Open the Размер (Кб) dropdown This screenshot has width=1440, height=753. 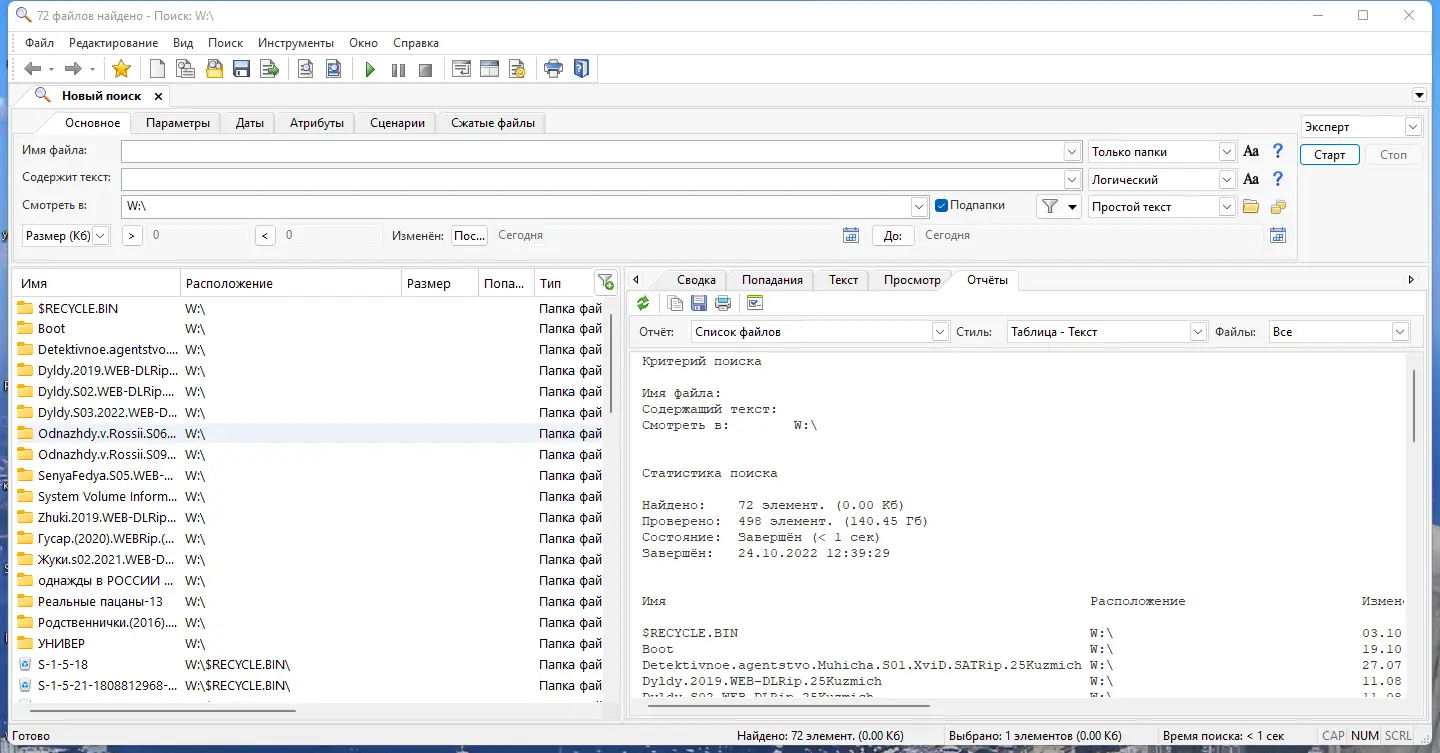100,236
